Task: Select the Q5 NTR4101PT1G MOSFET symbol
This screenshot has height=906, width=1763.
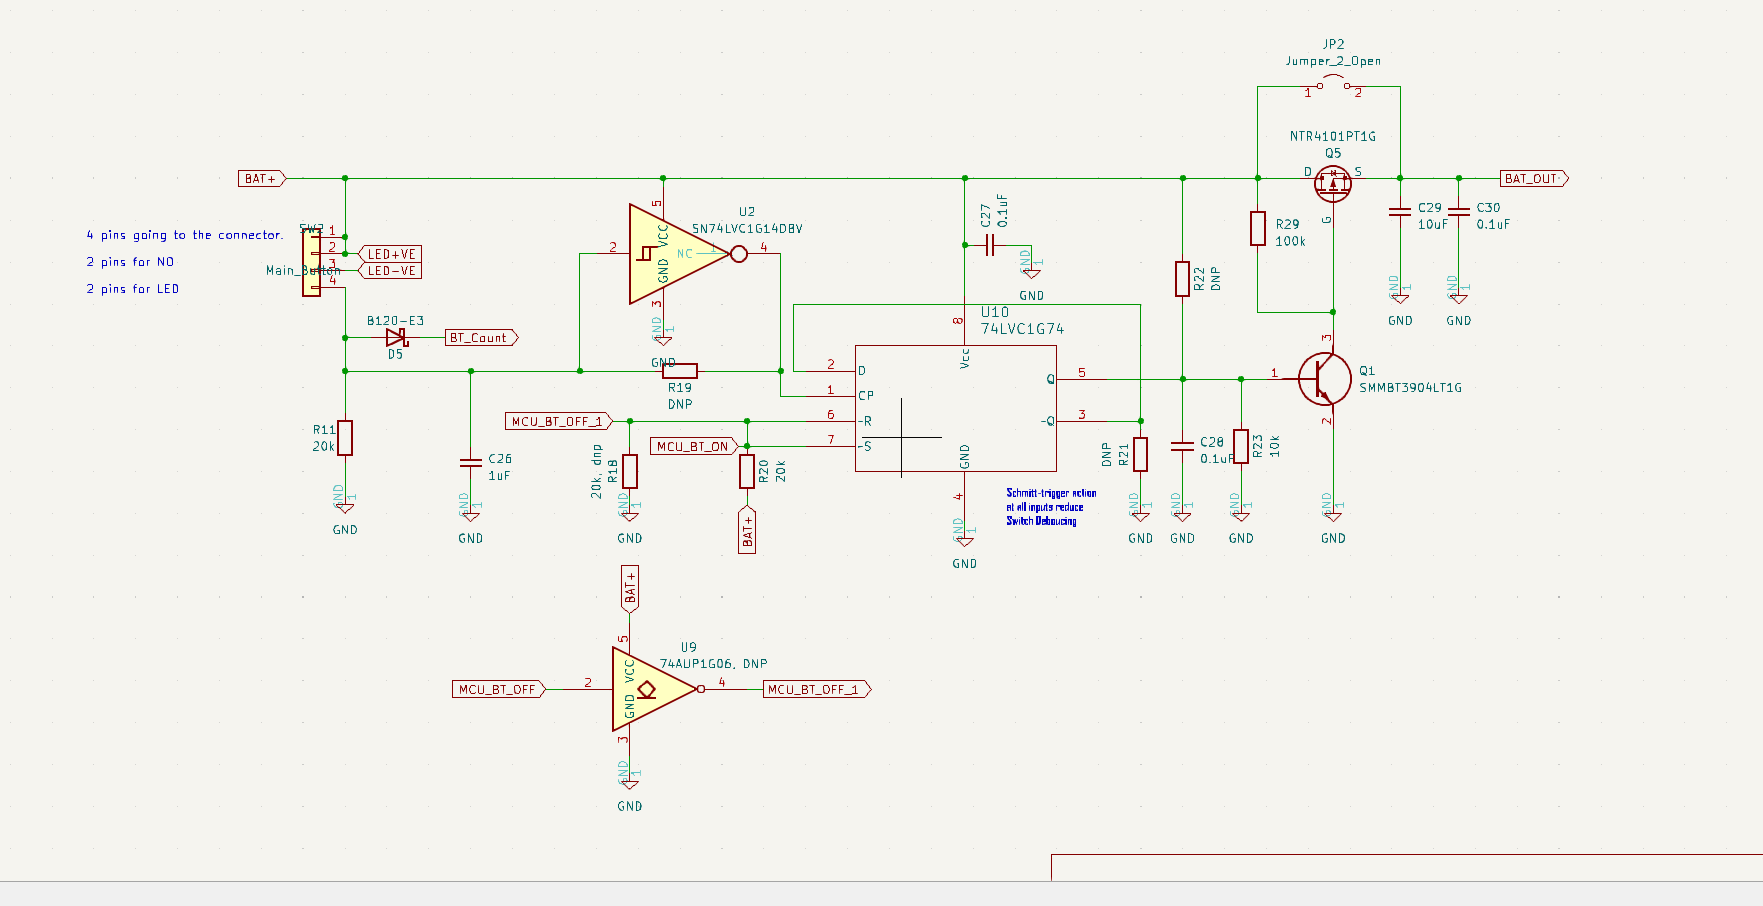Action: 1332,183
